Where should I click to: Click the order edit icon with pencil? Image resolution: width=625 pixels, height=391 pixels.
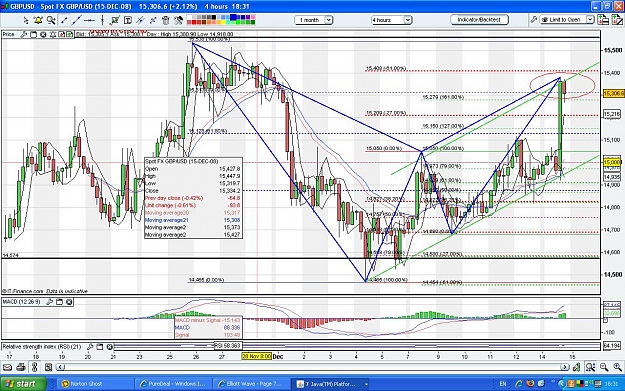coord(617,20)
